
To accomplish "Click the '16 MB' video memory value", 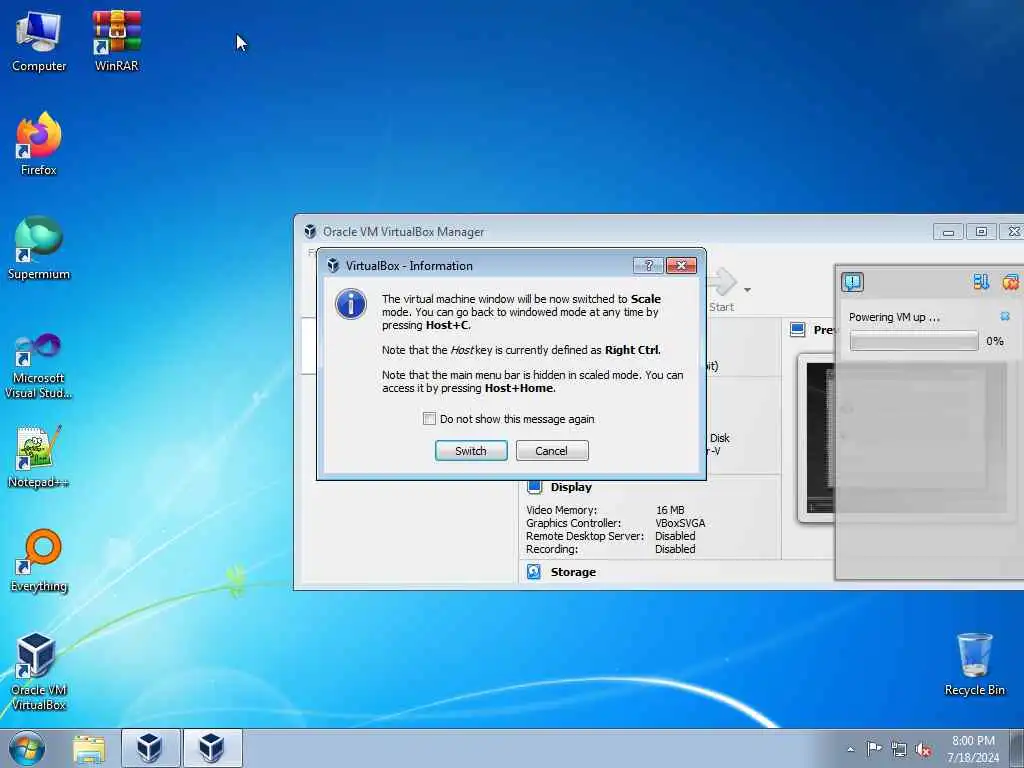I will (670, 510).
